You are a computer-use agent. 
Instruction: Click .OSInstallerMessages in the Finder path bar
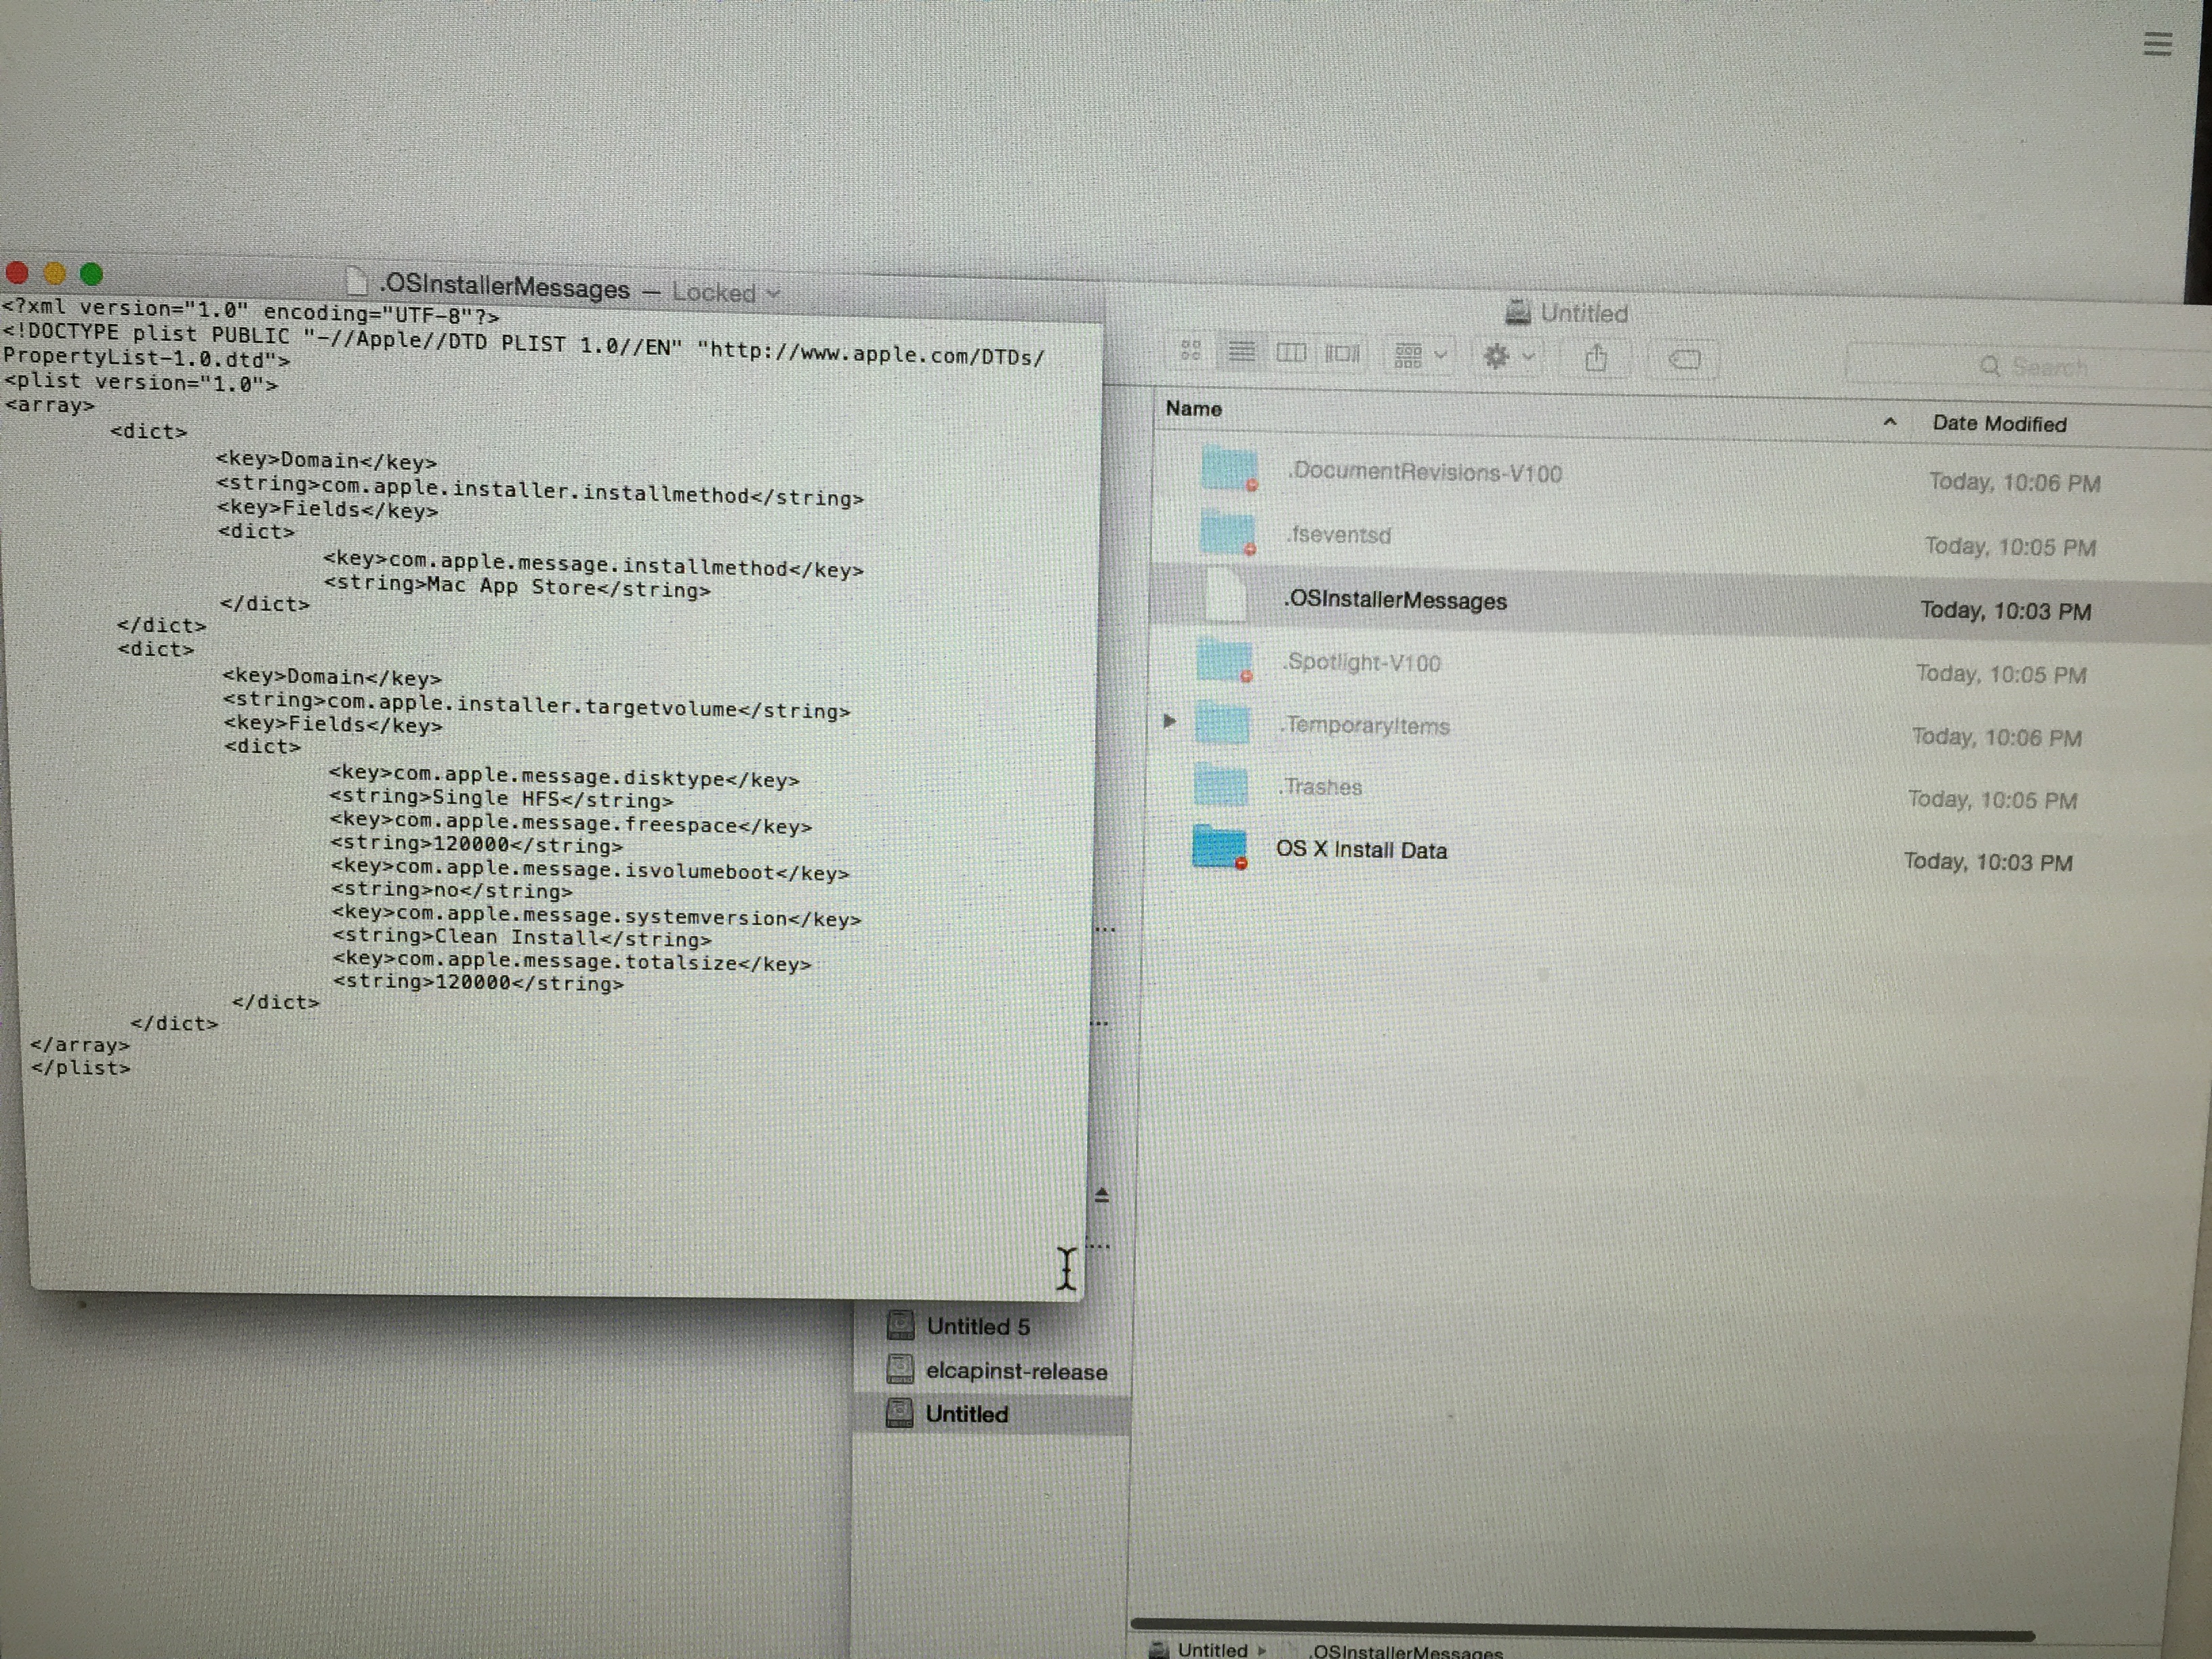click(1405, 1651)
